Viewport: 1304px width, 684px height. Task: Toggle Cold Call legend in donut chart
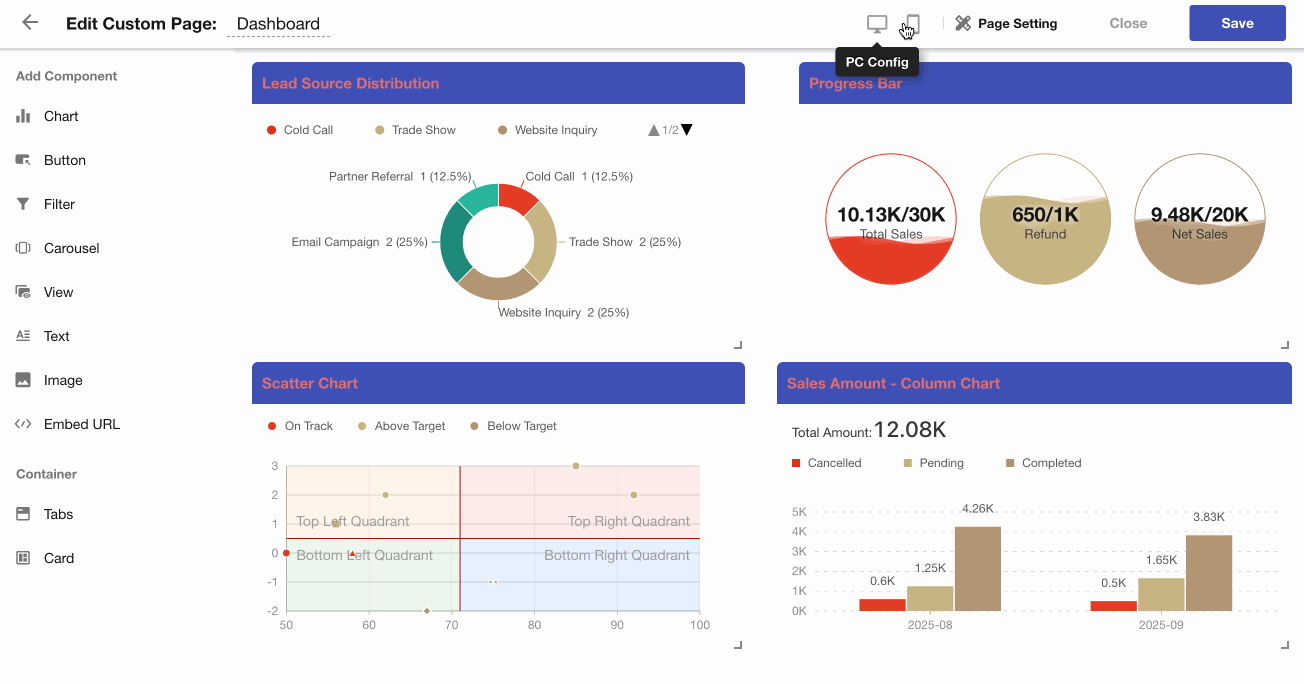click(300, 130)
